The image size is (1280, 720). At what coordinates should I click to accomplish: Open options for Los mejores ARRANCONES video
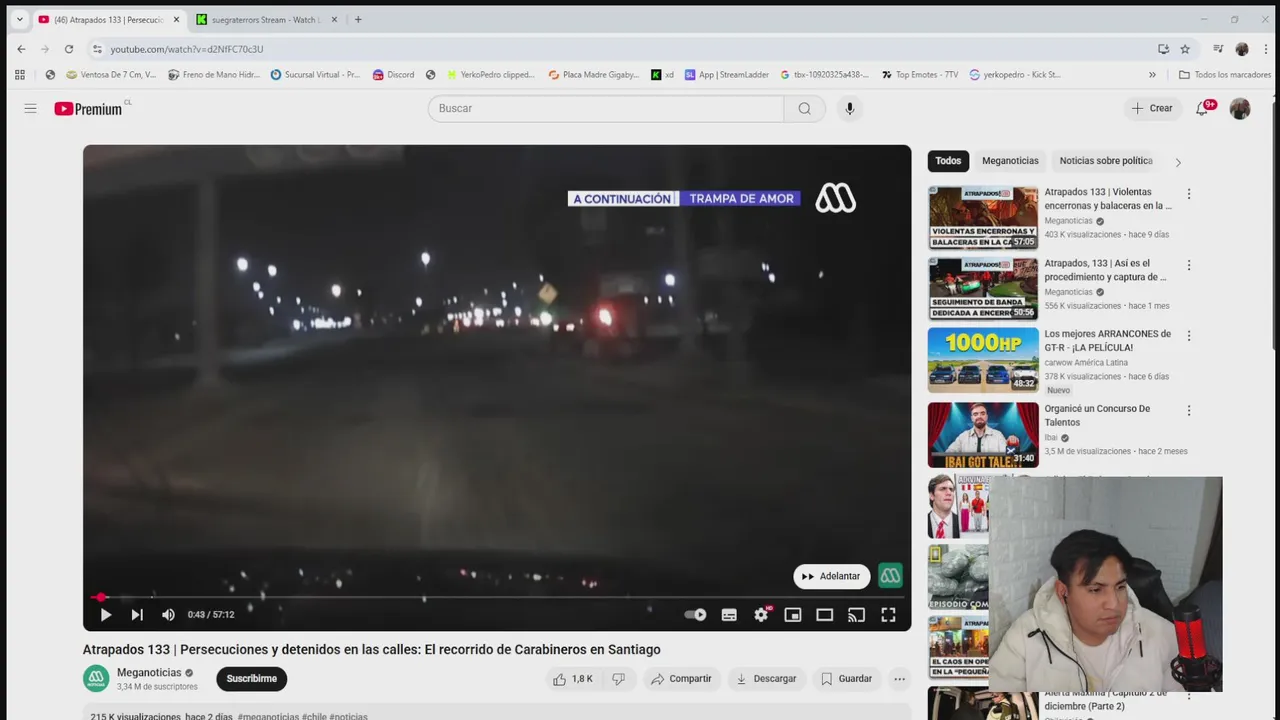pyautogui.click(x=1189, y=336)
